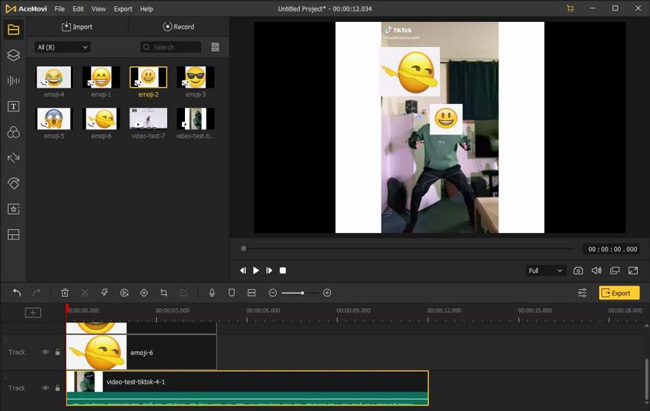This screenshot has height=411, width=650.
Task: Add a marker with shield icon
Action: pos(232,293)
